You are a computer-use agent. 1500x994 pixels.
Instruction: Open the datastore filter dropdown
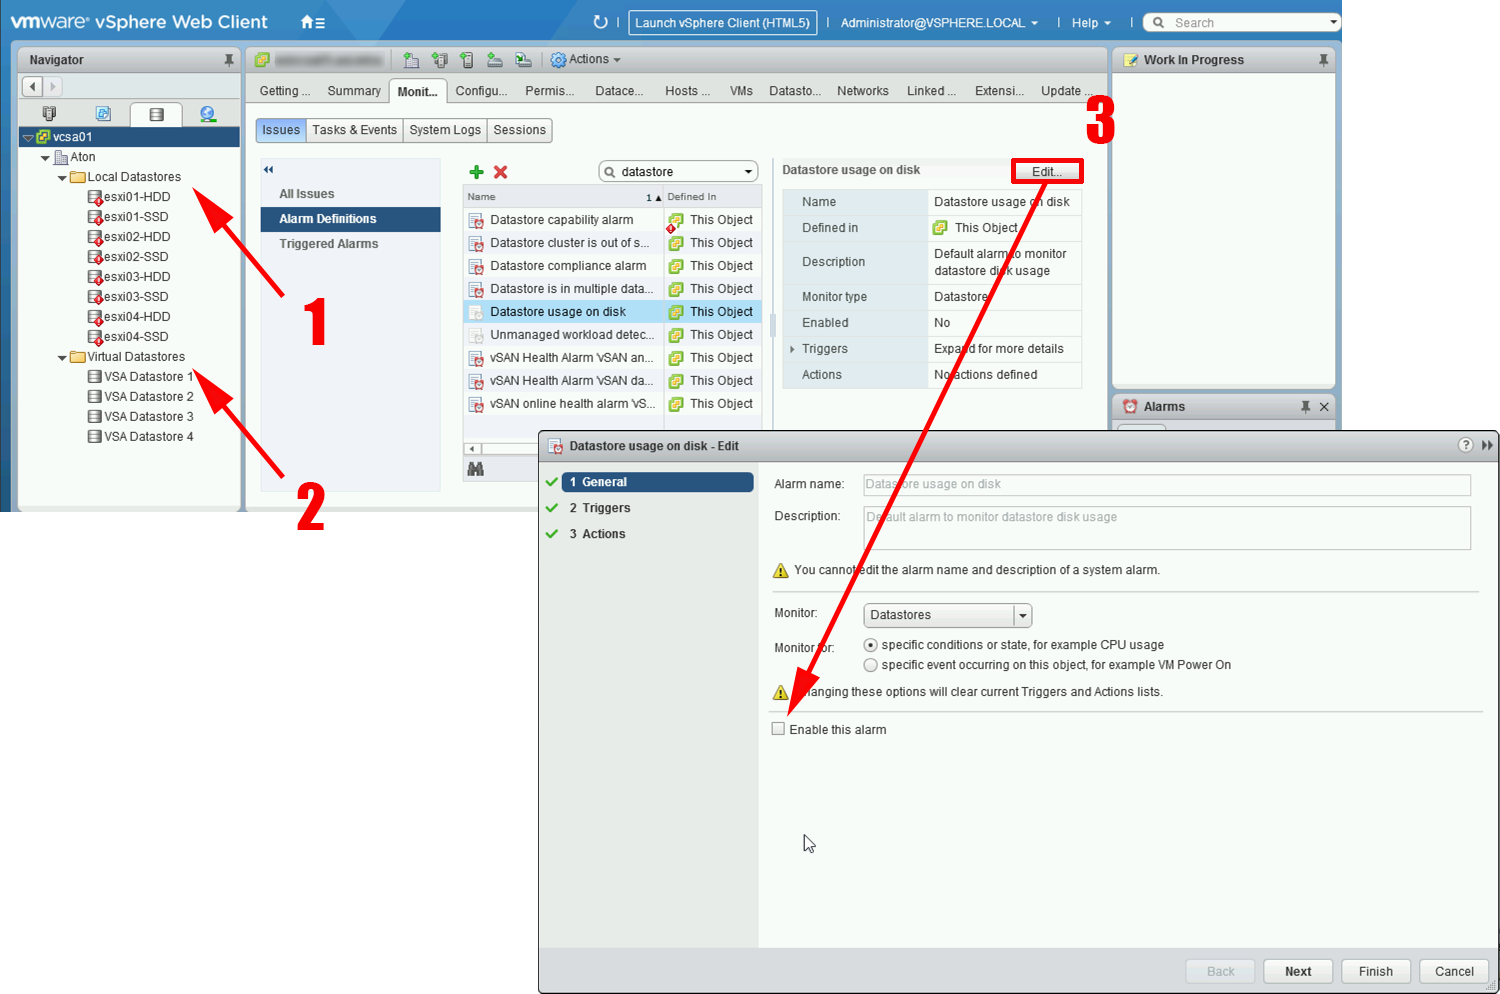point(748,172)
